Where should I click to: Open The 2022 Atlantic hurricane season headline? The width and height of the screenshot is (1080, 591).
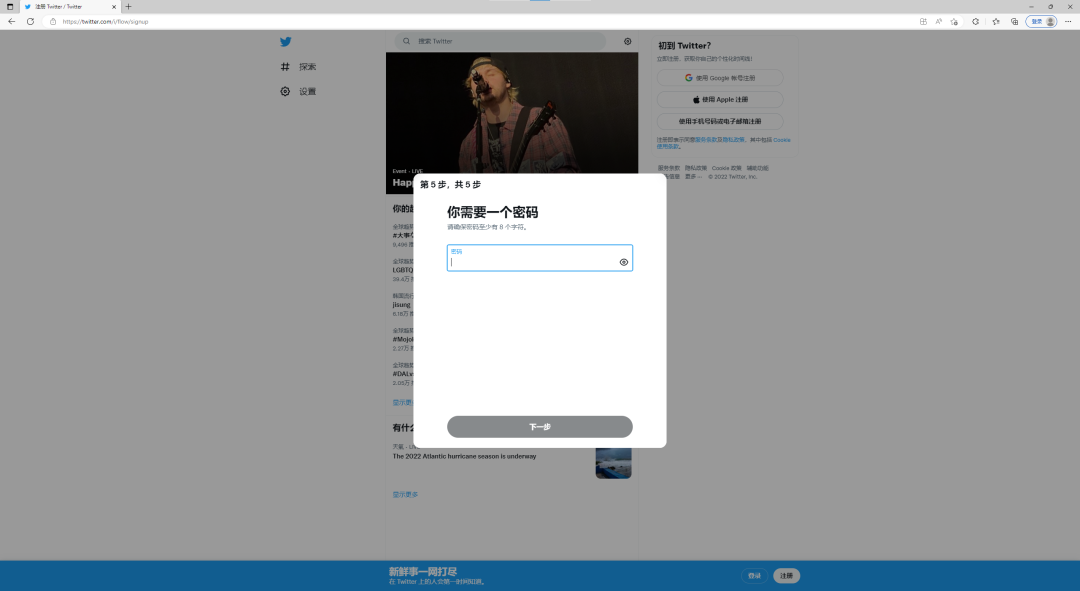pos(464,456)
